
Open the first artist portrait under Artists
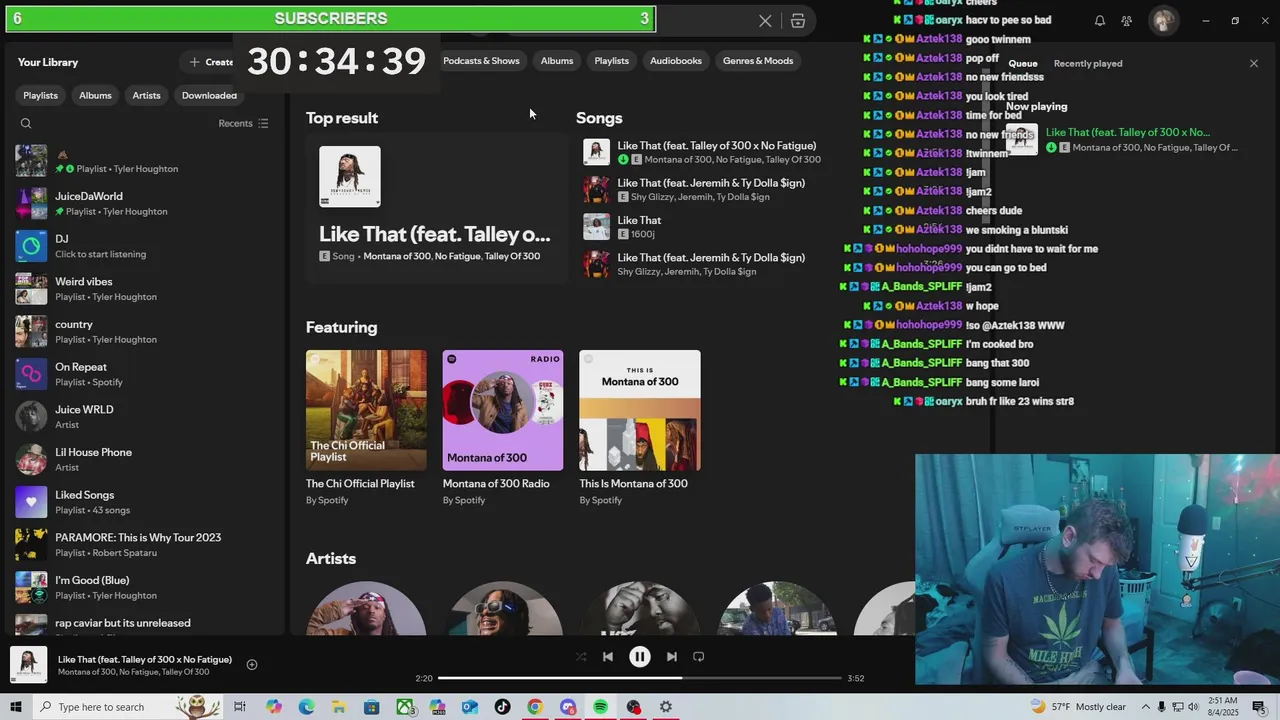pos(366,608)
